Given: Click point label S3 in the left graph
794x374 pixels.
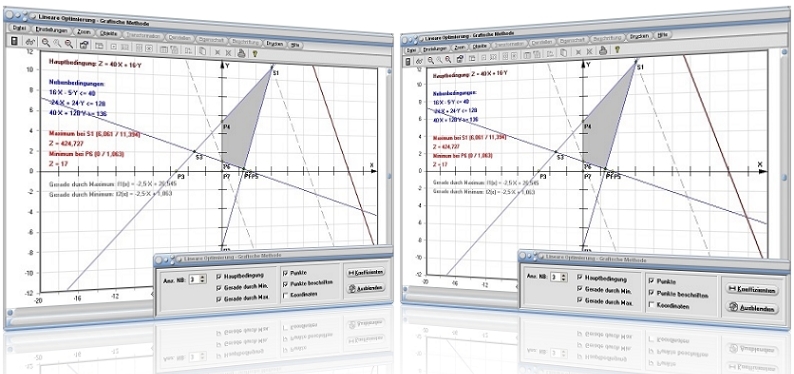Looking at the screenshot, I should pos(199,157).
